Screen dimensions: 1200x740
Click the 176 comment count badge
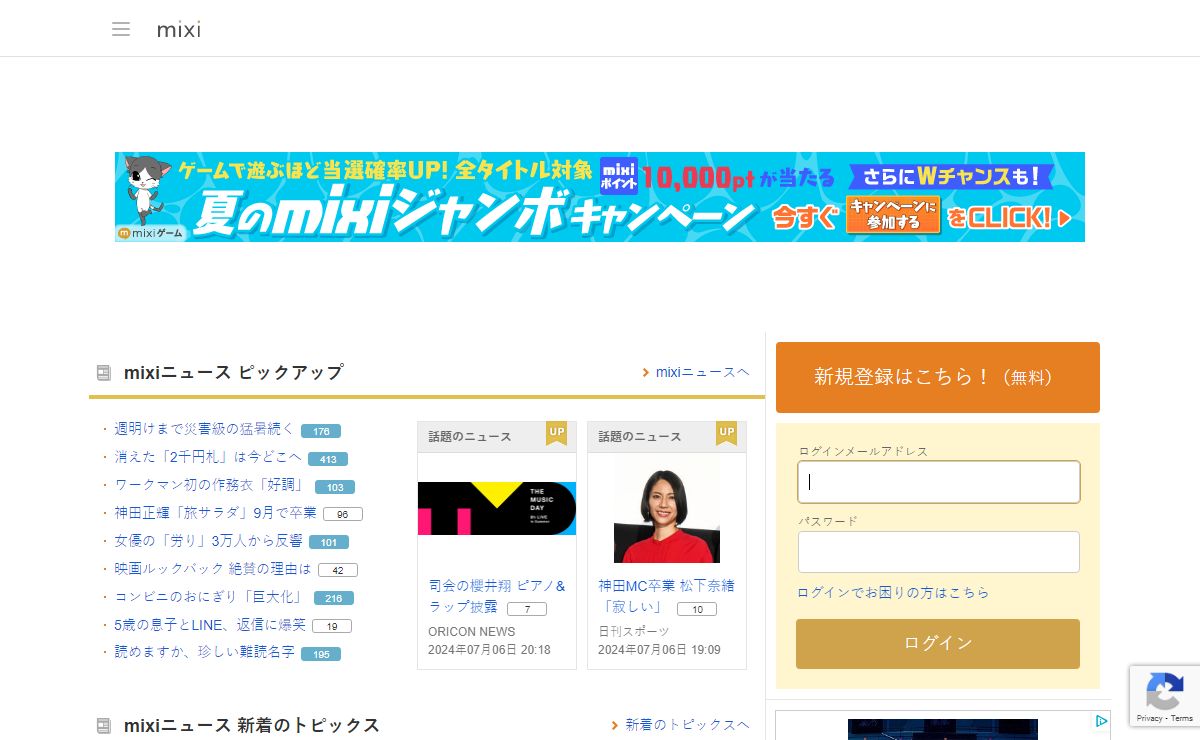tap(321, 431)
